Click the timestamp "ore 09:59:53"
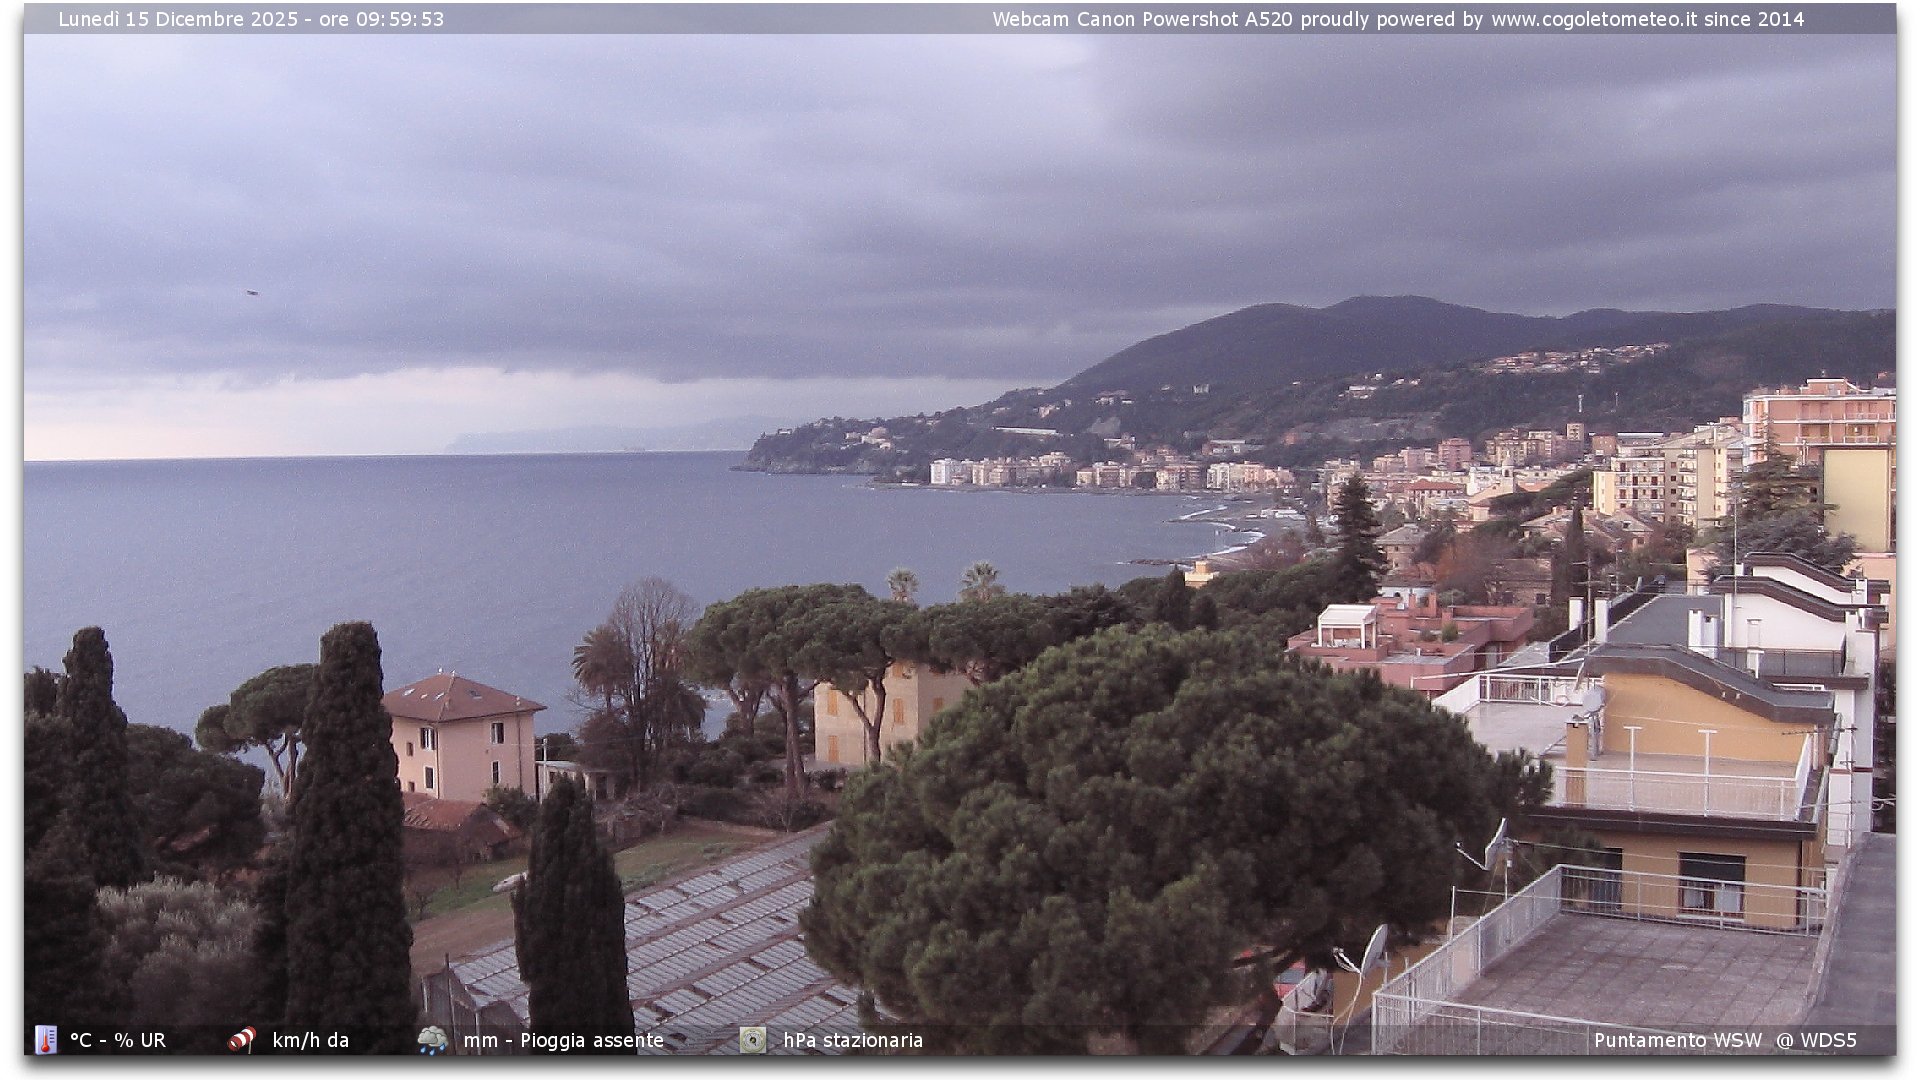Screen dimensions: 1920x1080 [x=381, y=19]
